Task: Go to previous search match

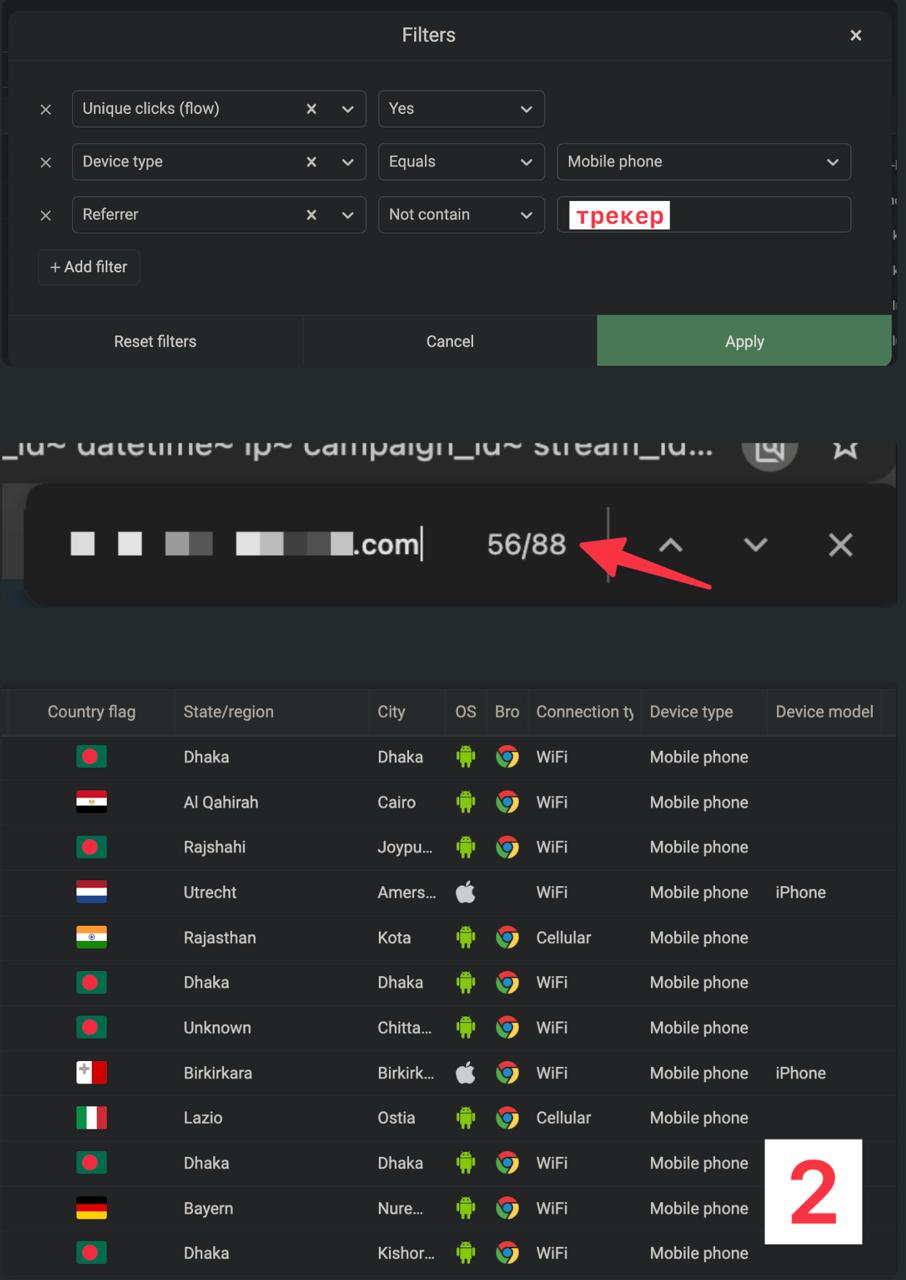Action: [x=670, y=545]
